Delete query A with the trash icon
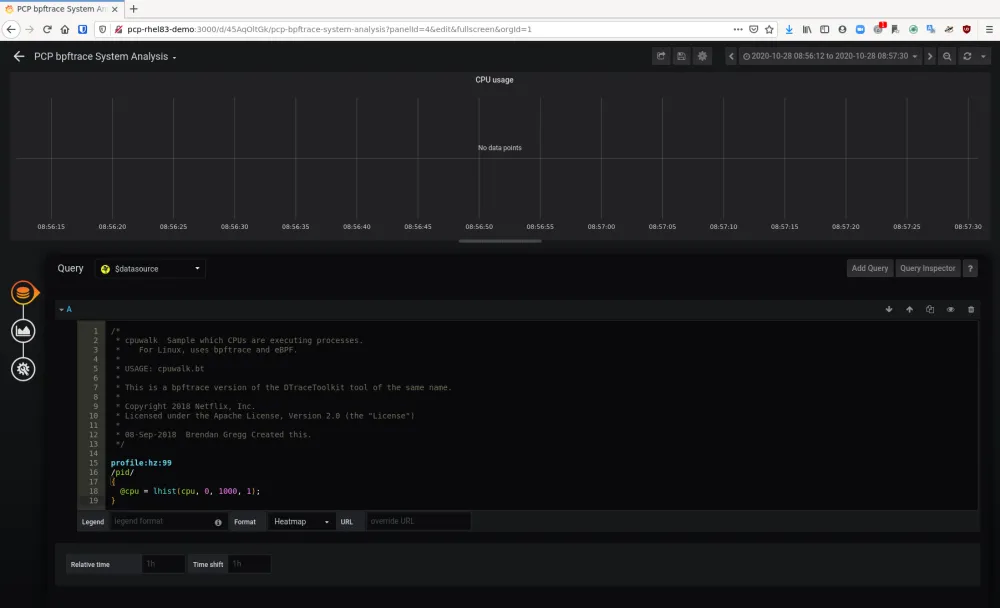The image size is (1000, 608). [970, 310]
